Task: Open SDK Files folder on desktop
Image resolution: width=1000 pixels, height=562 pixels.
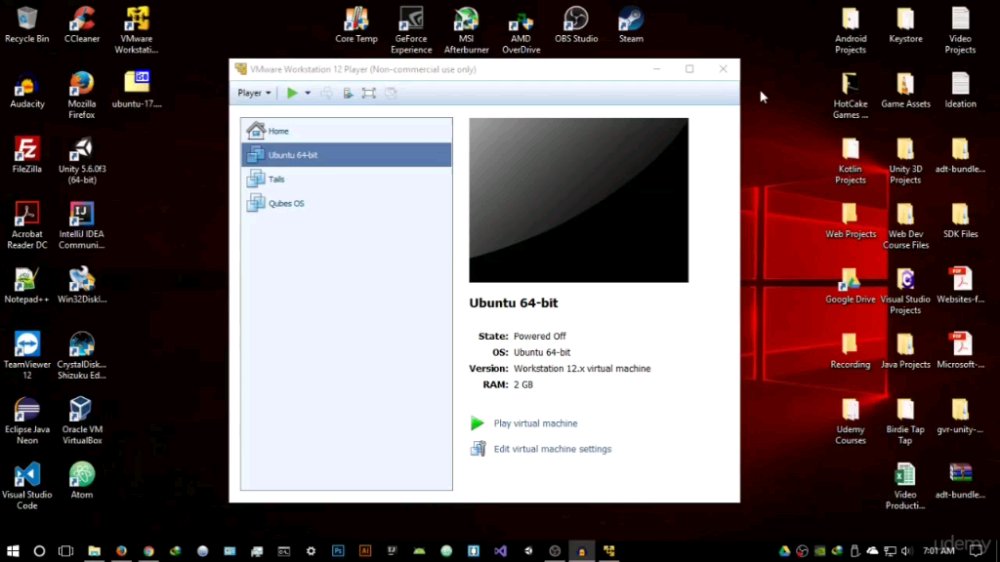Action: pyautogui.click(x=960, y=221)
